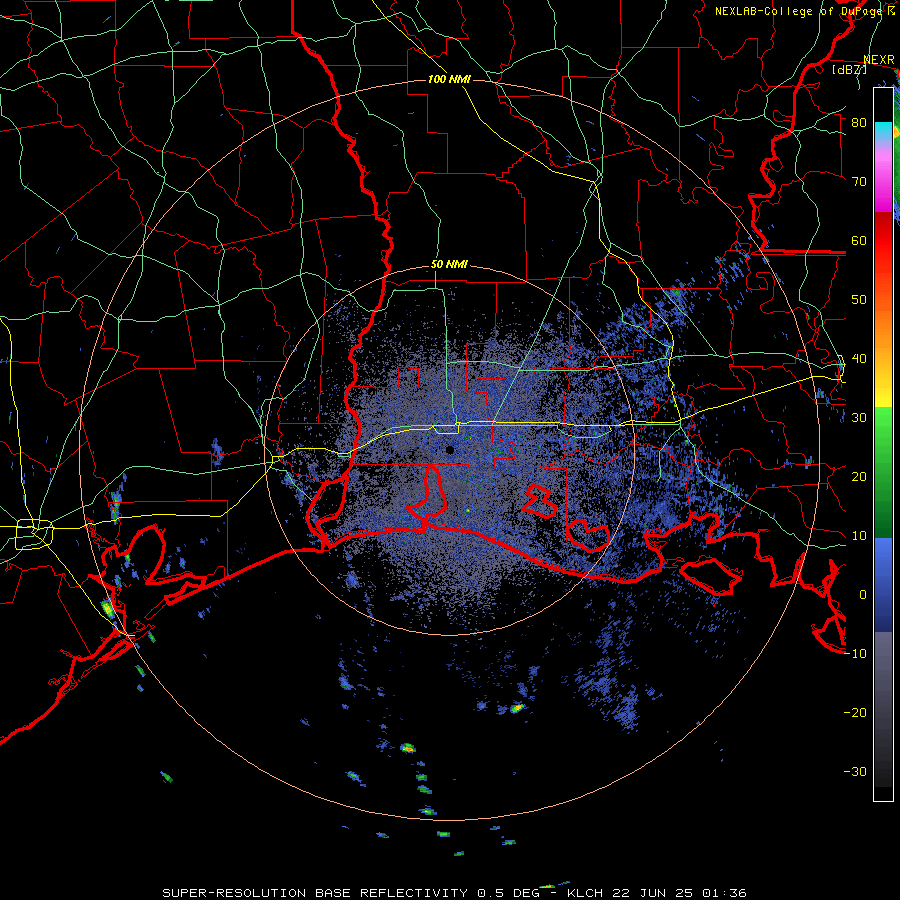Click the "20" value on the dBZ scale
This screenshot has width=900, height=900.
pos(859,476)
